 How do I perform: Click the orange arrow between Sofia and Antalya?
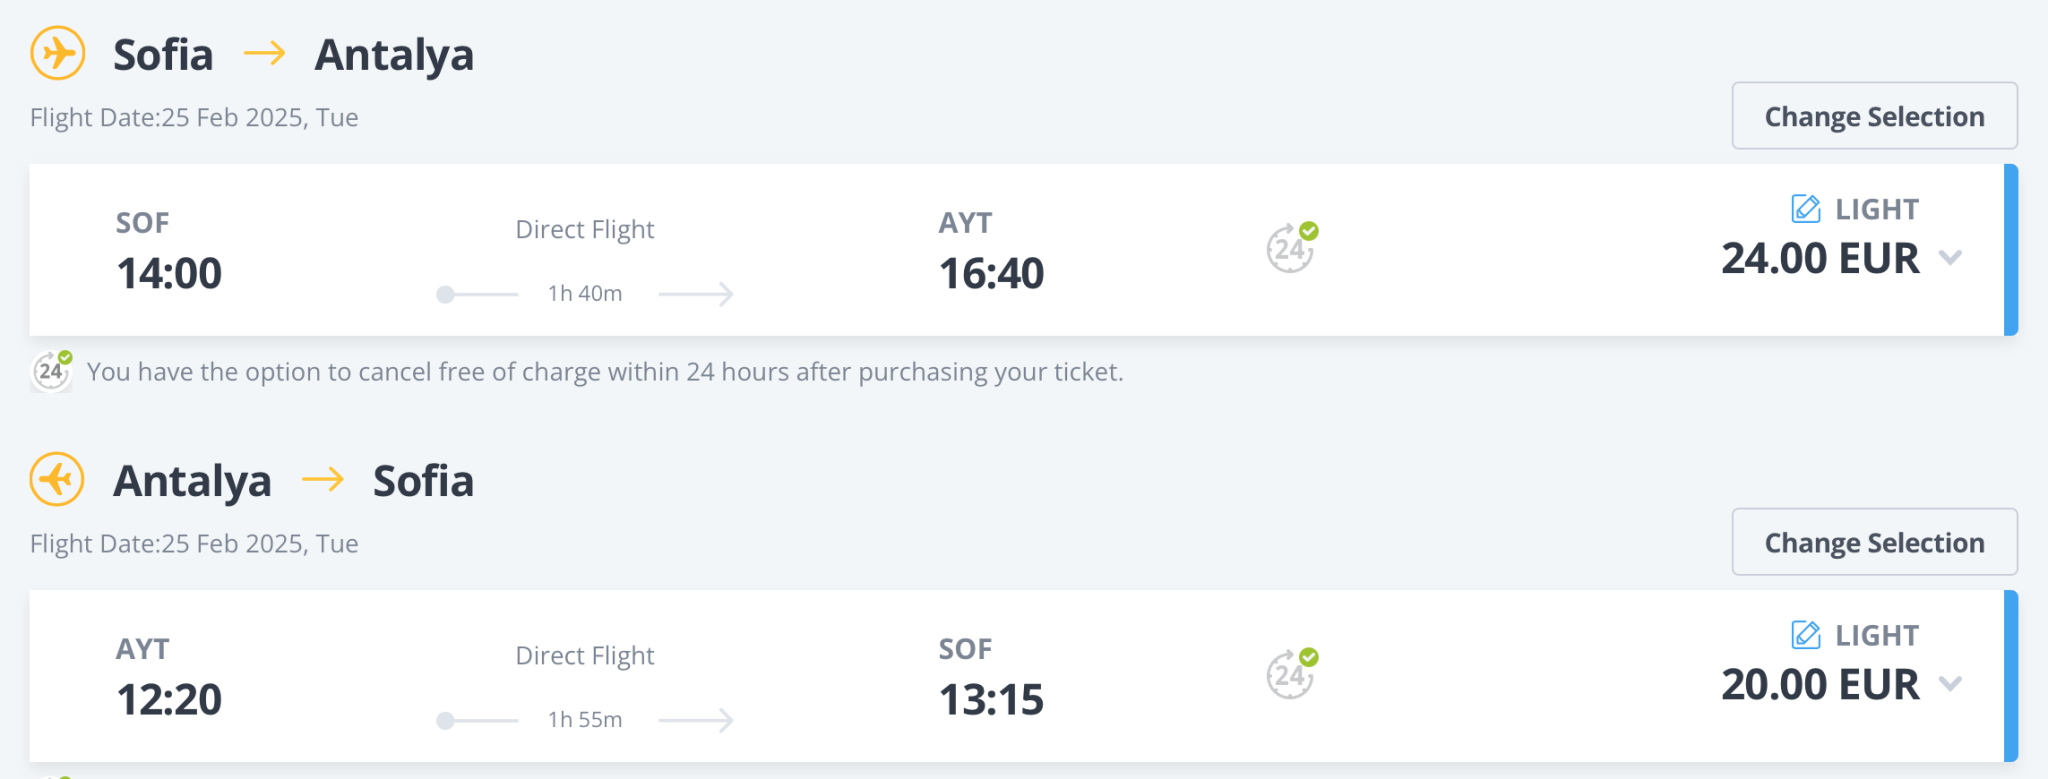coord(265,53)
